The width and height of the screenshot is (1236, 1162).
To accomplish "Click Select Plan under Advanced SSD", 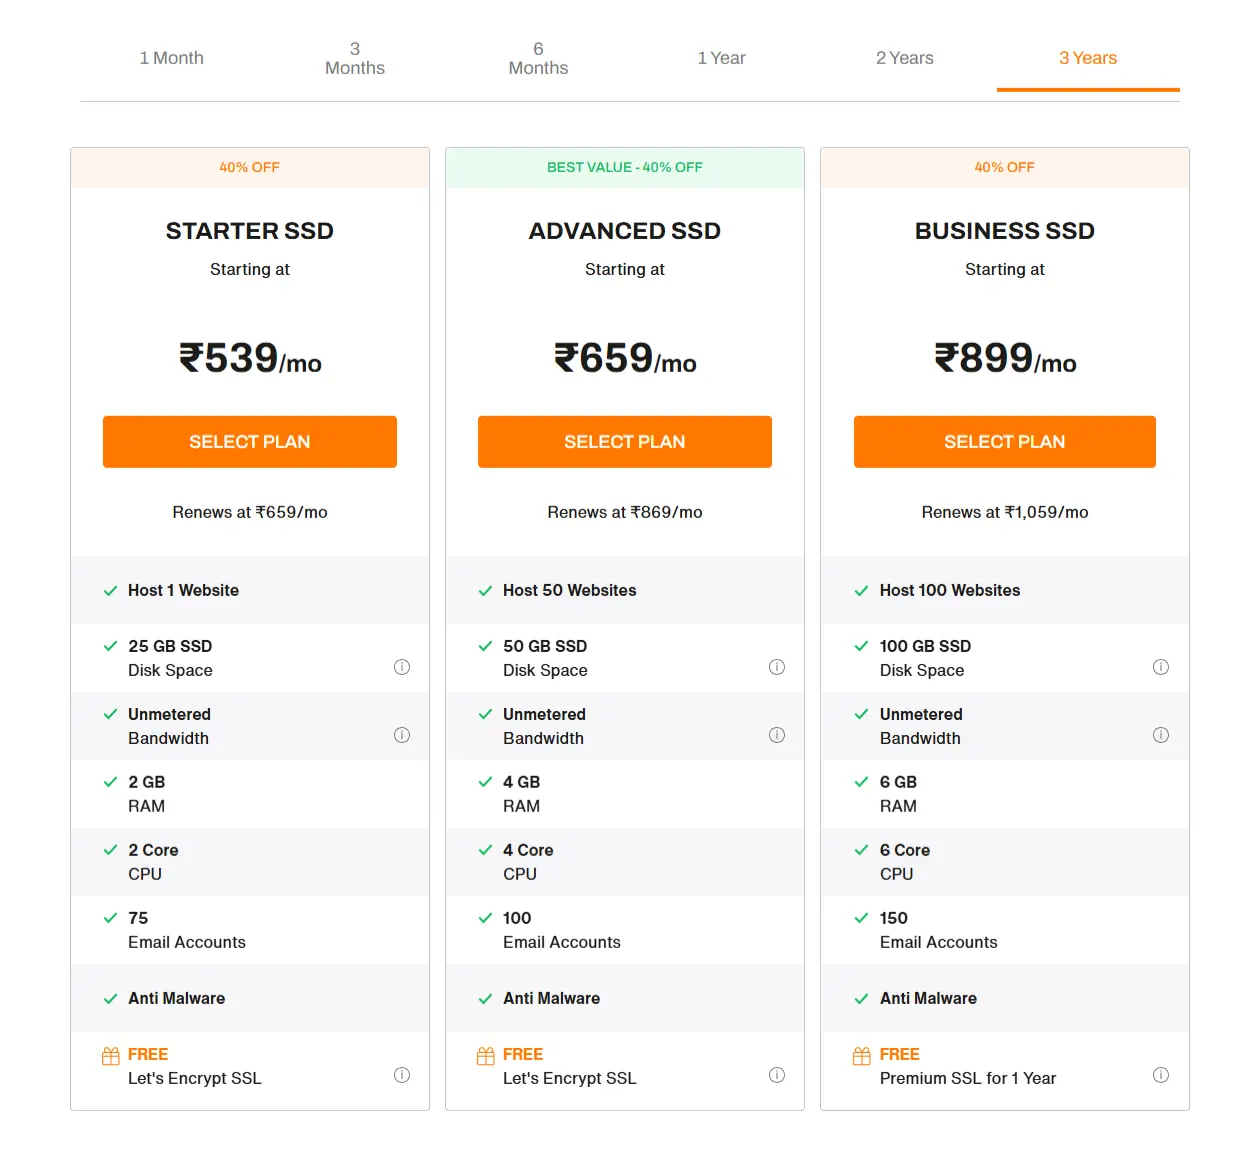I will pos(624,441).
